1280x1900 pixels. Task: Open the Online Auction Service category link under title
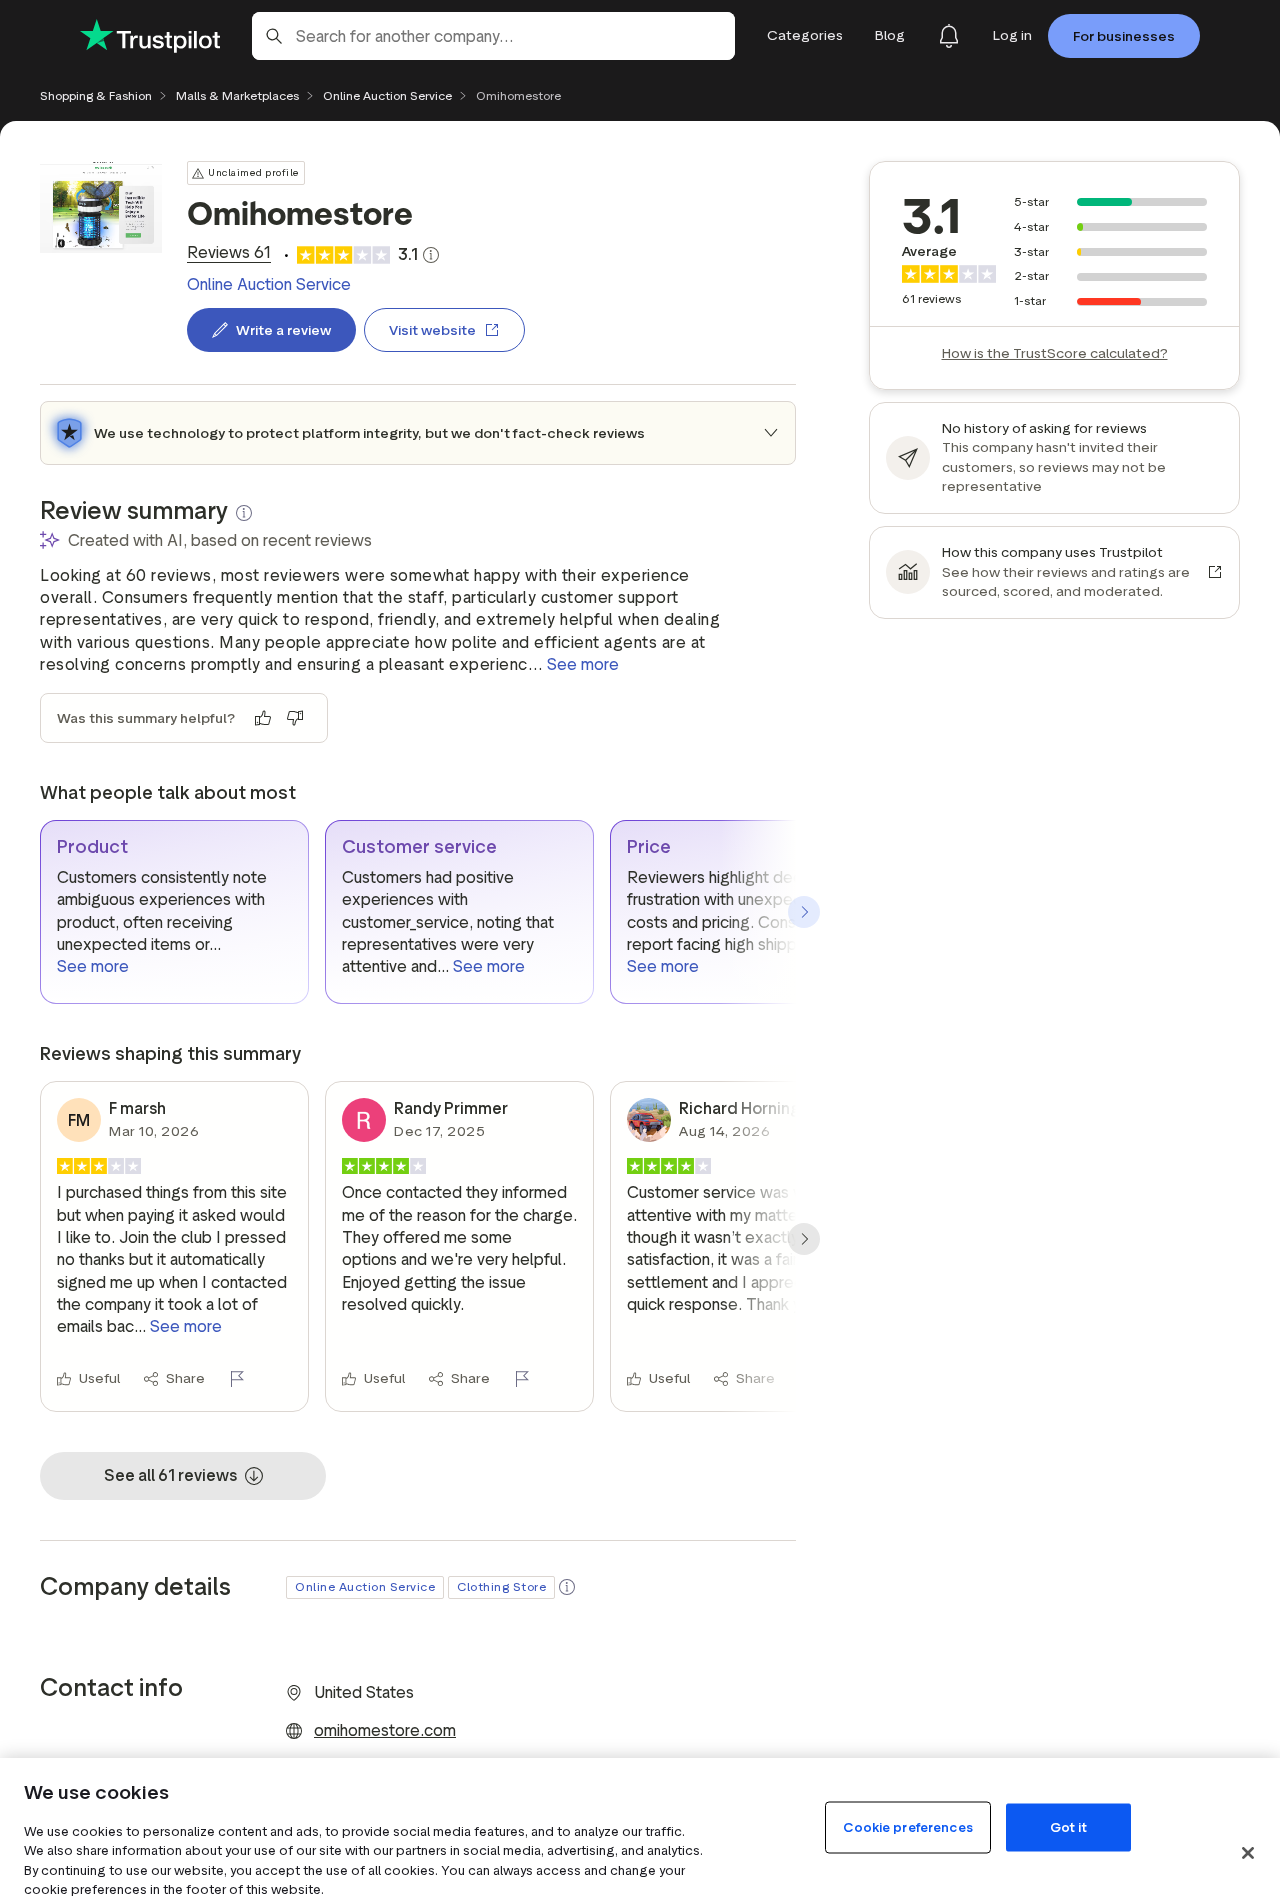(x=269, y=285)
